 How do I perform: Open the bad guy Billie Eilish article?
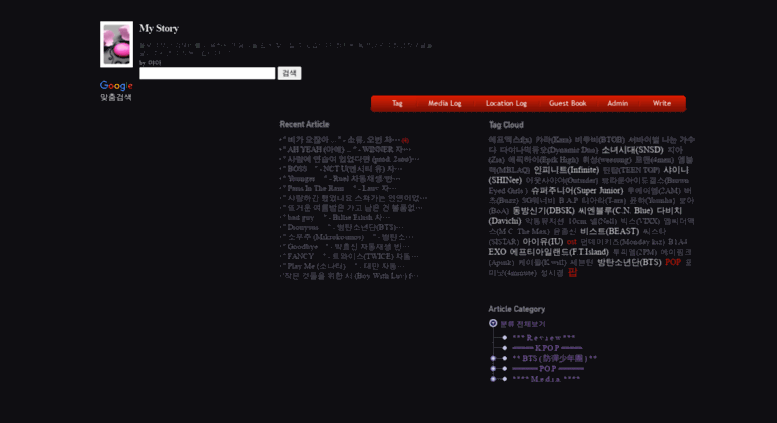pos(336,217)
